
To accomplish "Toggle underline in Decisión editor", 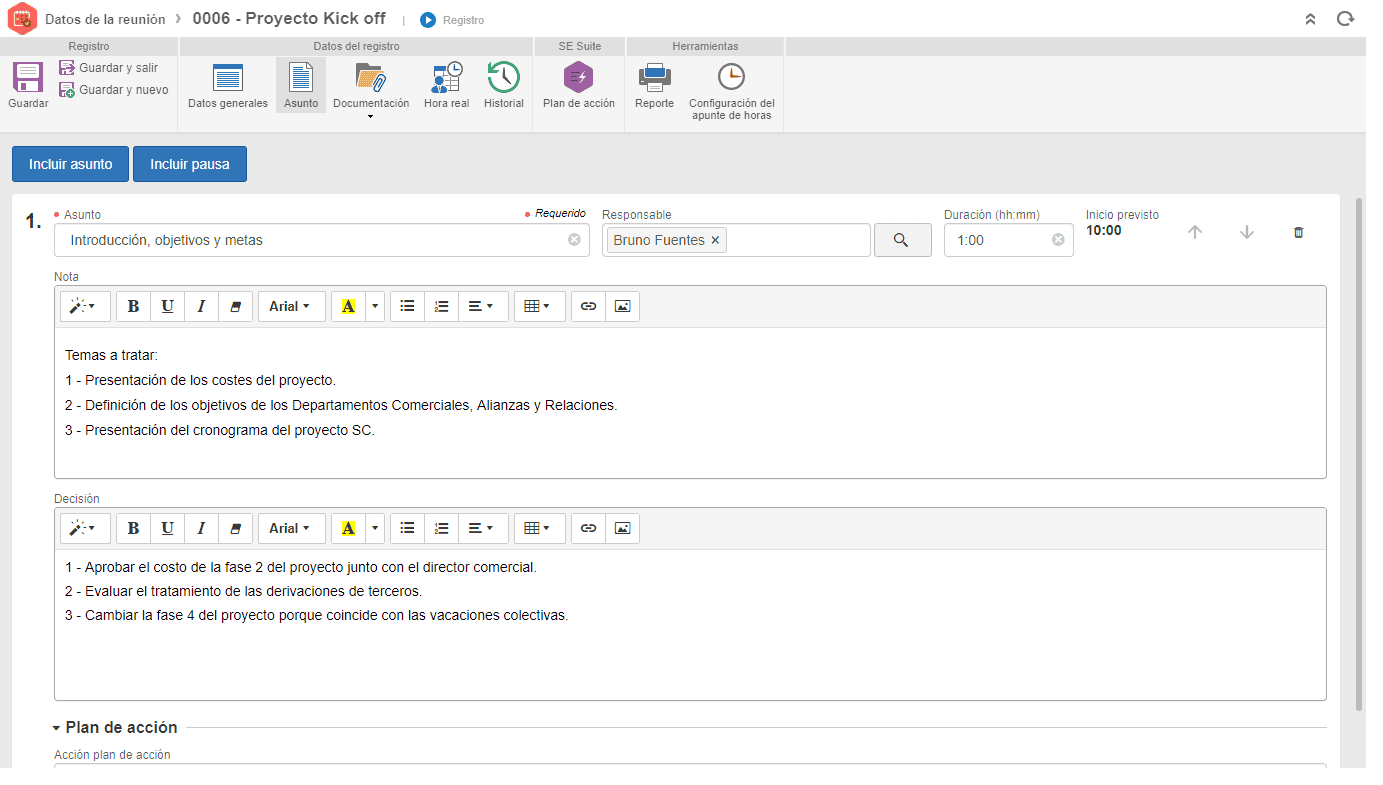I will (x=167, y=528).
